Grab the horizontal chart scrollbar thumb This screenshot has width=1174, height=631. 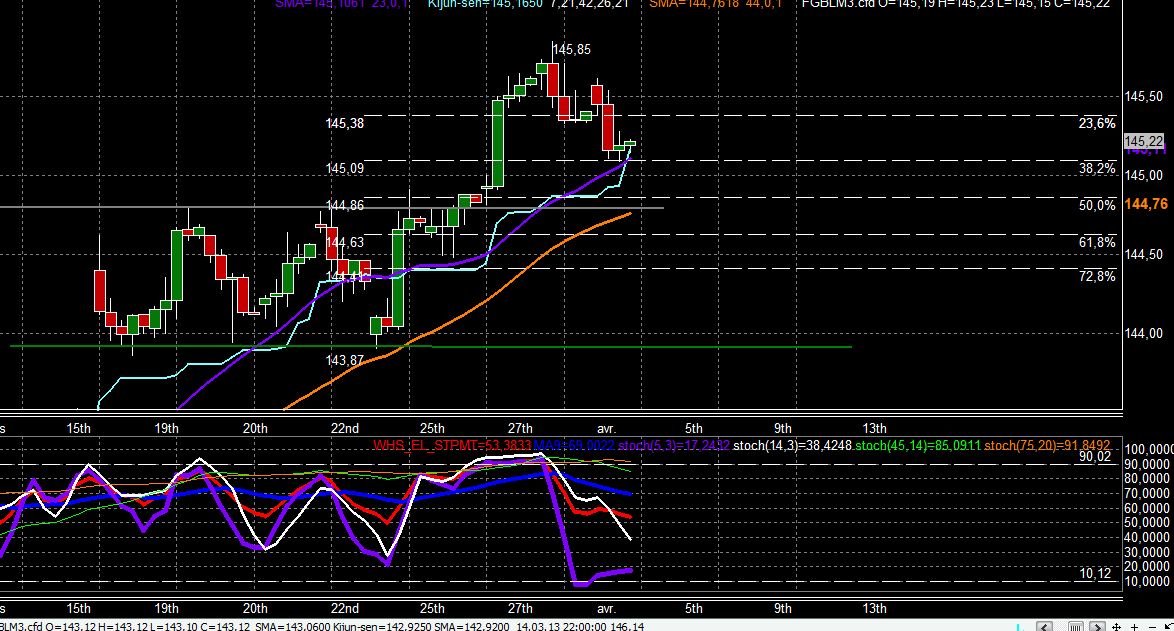[1076, 627]
